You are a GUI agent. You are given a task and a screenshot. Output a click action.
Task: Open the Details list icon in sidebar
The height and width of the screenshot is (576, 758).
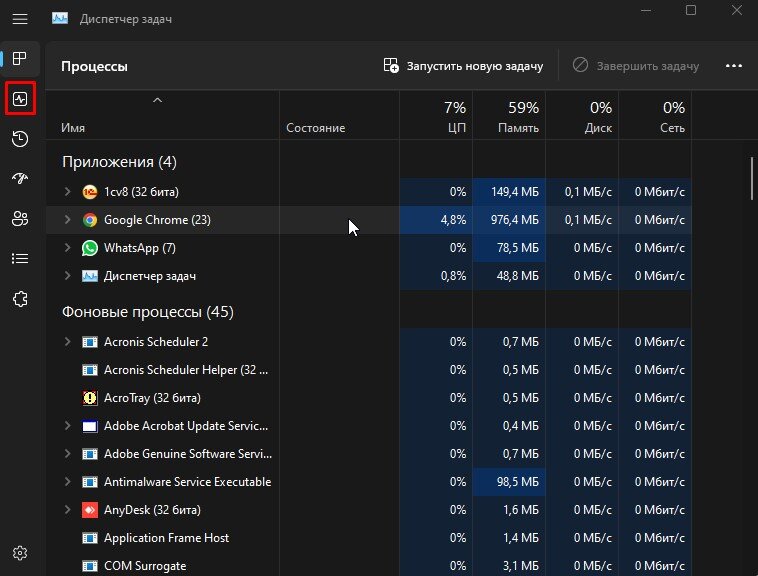[20, 259]
